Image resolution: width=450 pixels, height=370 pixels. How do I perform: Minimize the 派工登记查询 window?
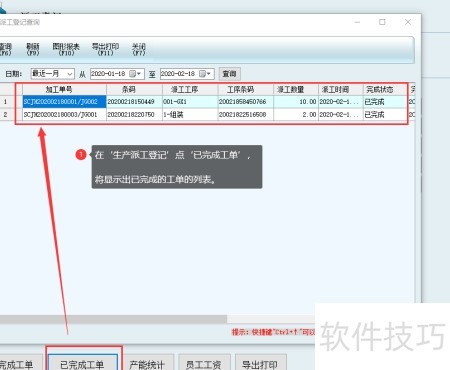tap(357, 22)
